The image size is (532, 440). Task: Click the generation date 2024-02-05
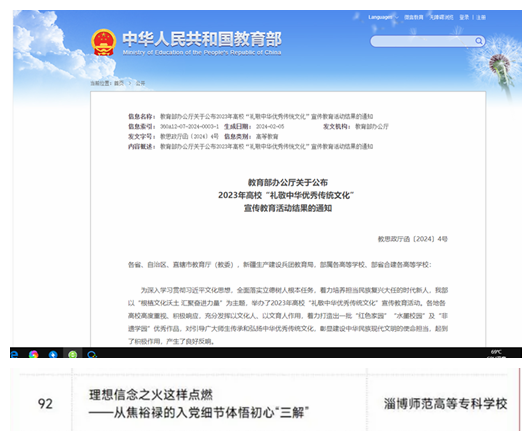(270, 127)
